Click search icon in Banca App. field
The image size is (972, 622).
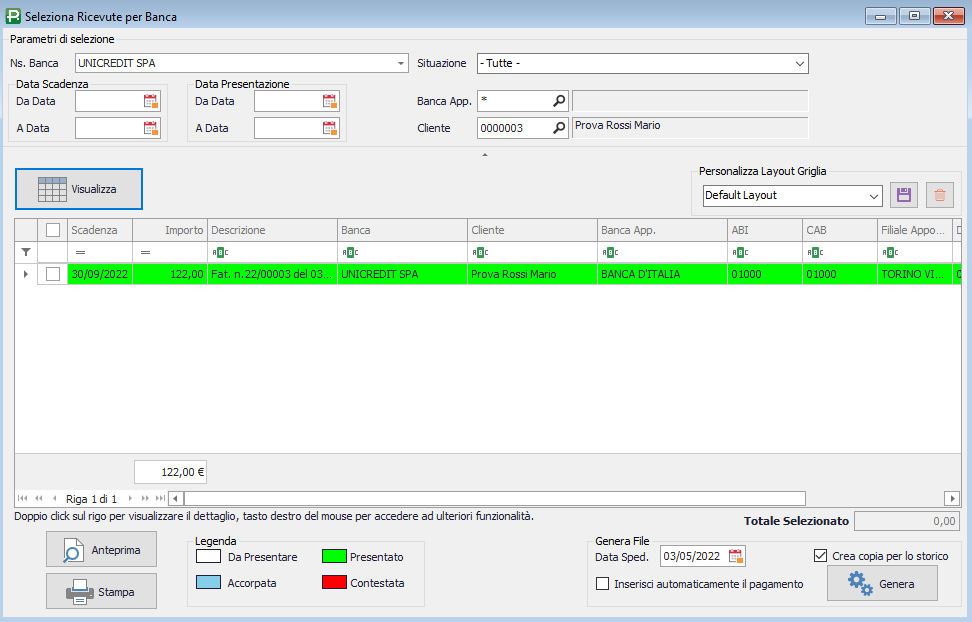pyautogui.click(x=559, y=101)
